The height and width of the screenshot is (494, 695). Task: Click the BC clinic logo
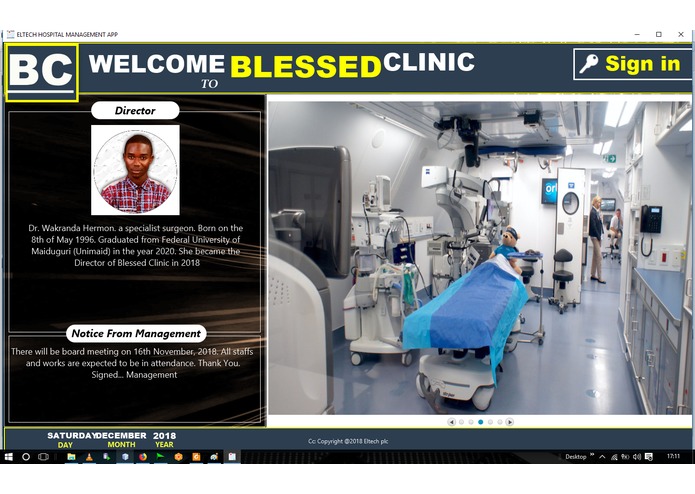tap(42, 73)
